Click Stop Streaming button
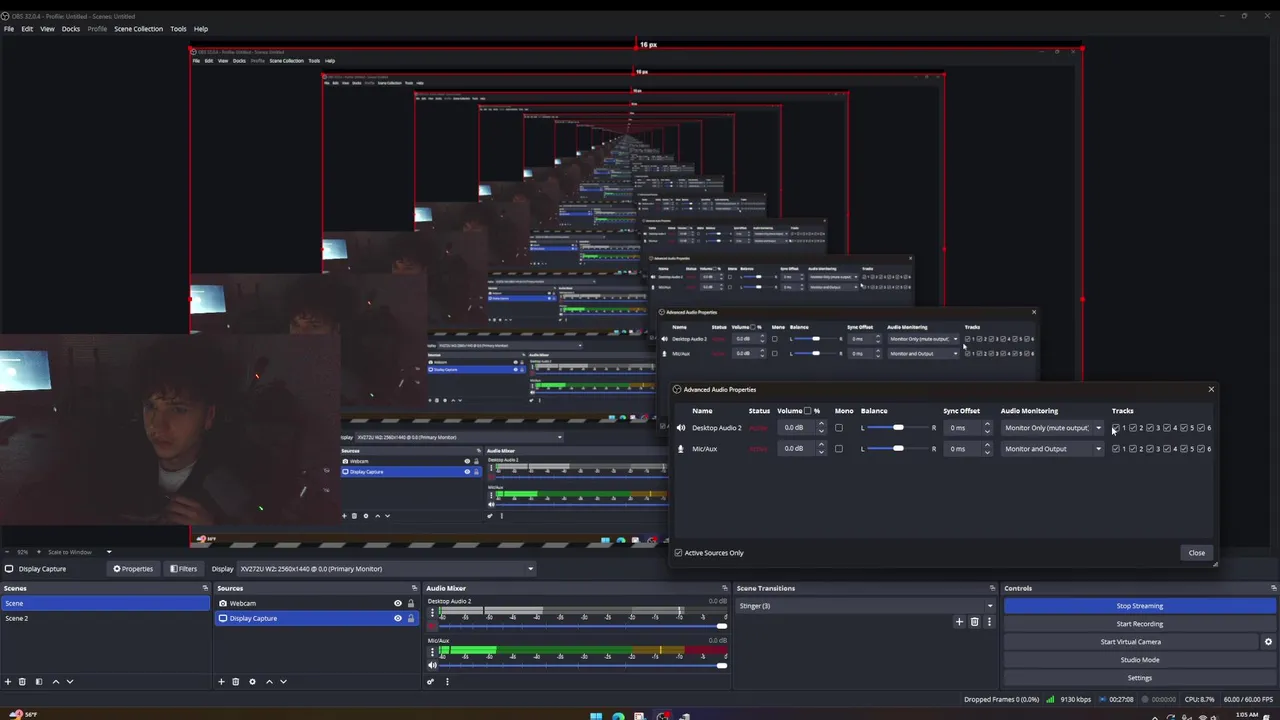This screenshot has width=1280, height=720. coord(1140,606)
